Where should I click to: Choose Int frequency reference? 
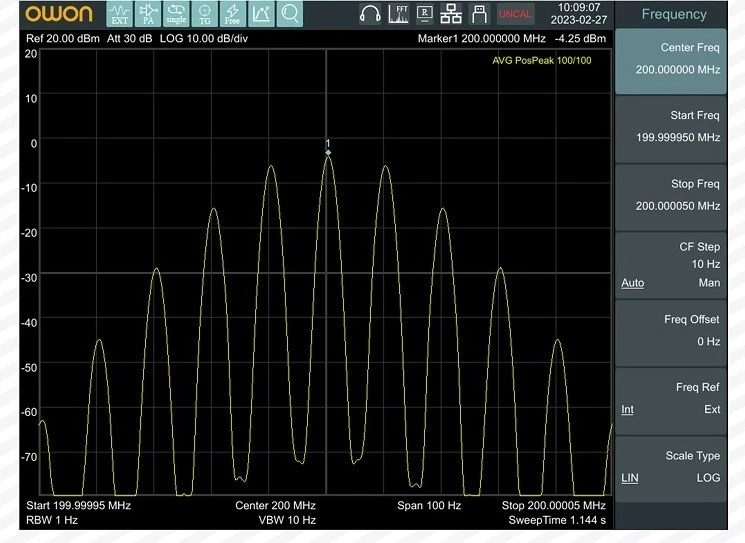click(x=627, y=410)
